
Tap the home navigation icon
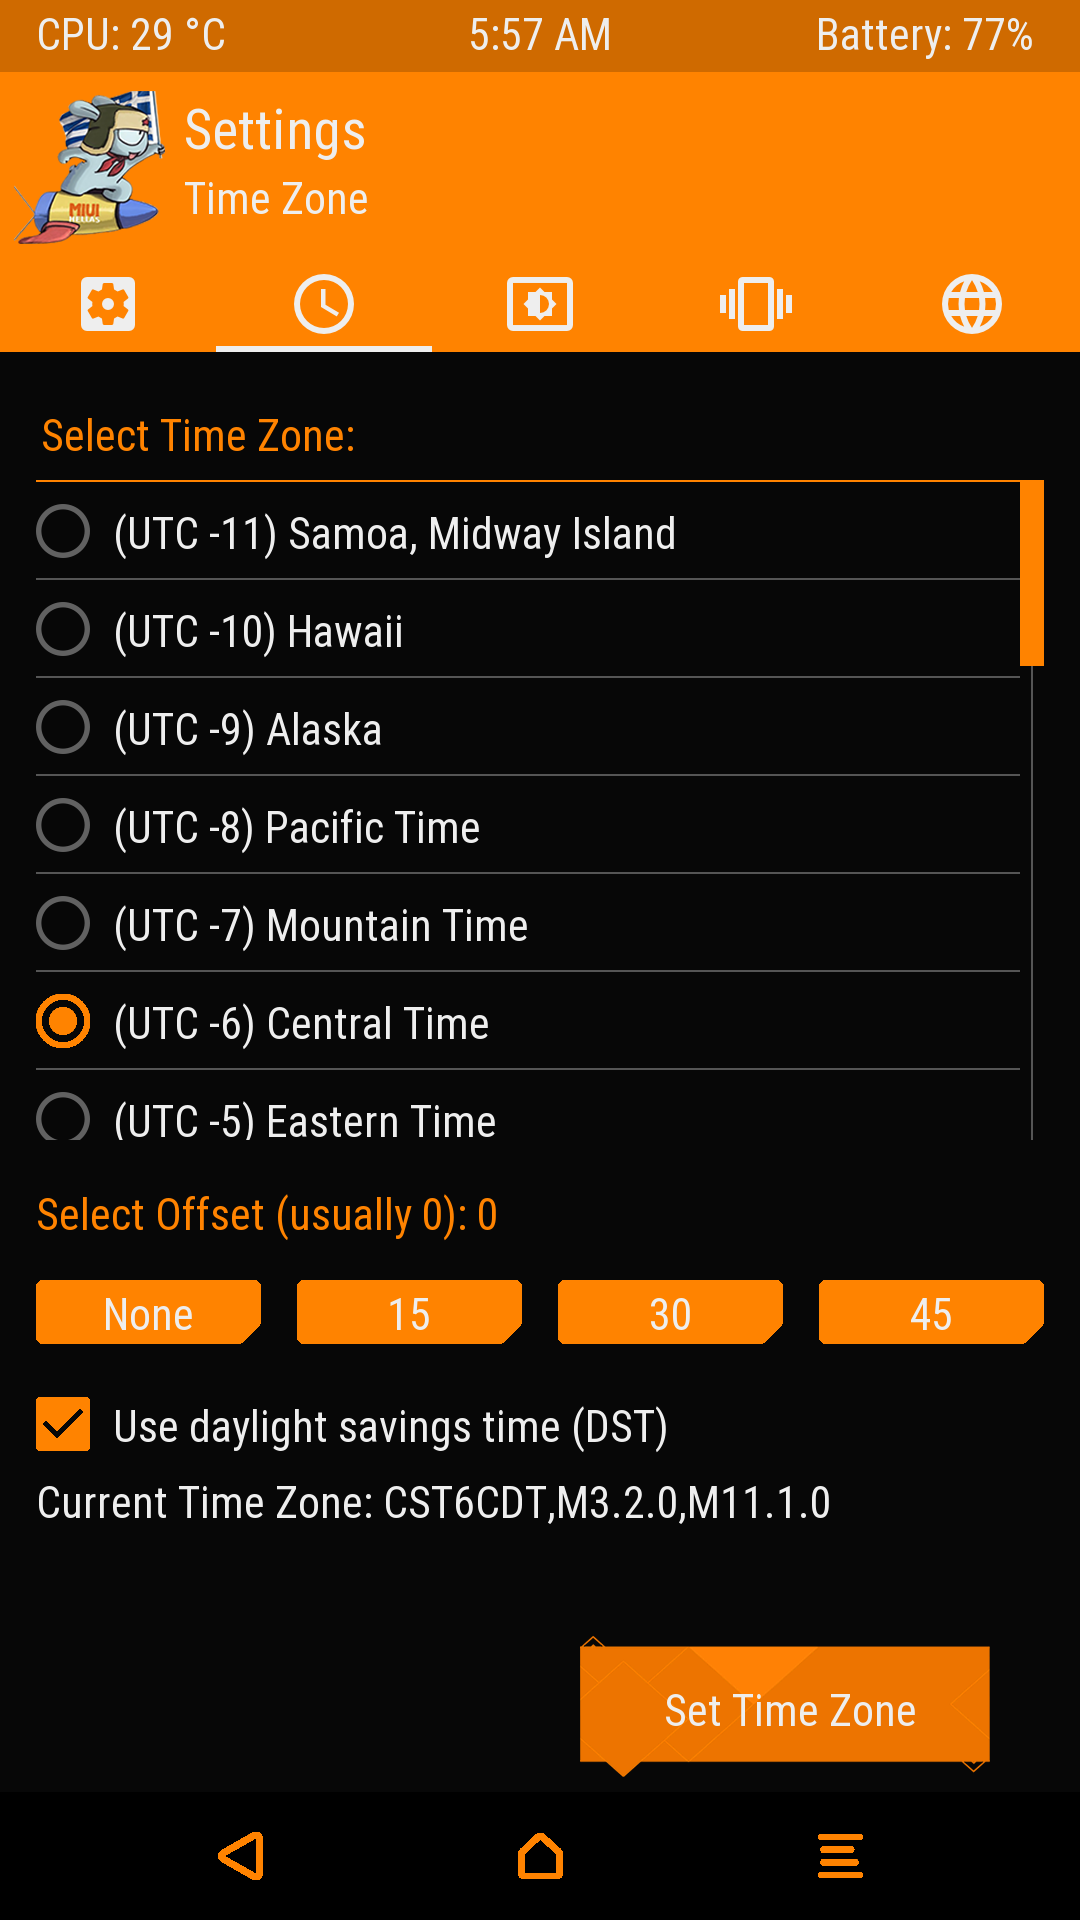[x=540, y=1856]
